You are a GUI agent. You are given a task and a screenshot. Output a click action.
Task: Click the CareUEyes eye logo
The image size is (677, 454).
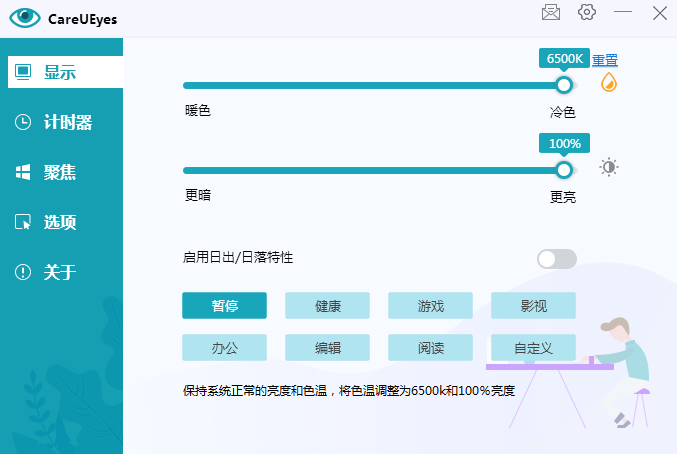[x=25, y=18]
